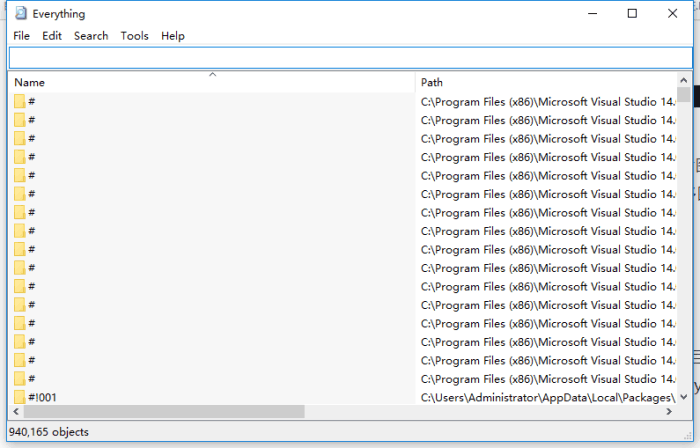The height and width of the screenshot is (448, 700).
Task: Select the folder icon beside #!001
Action: coord(20,397)
